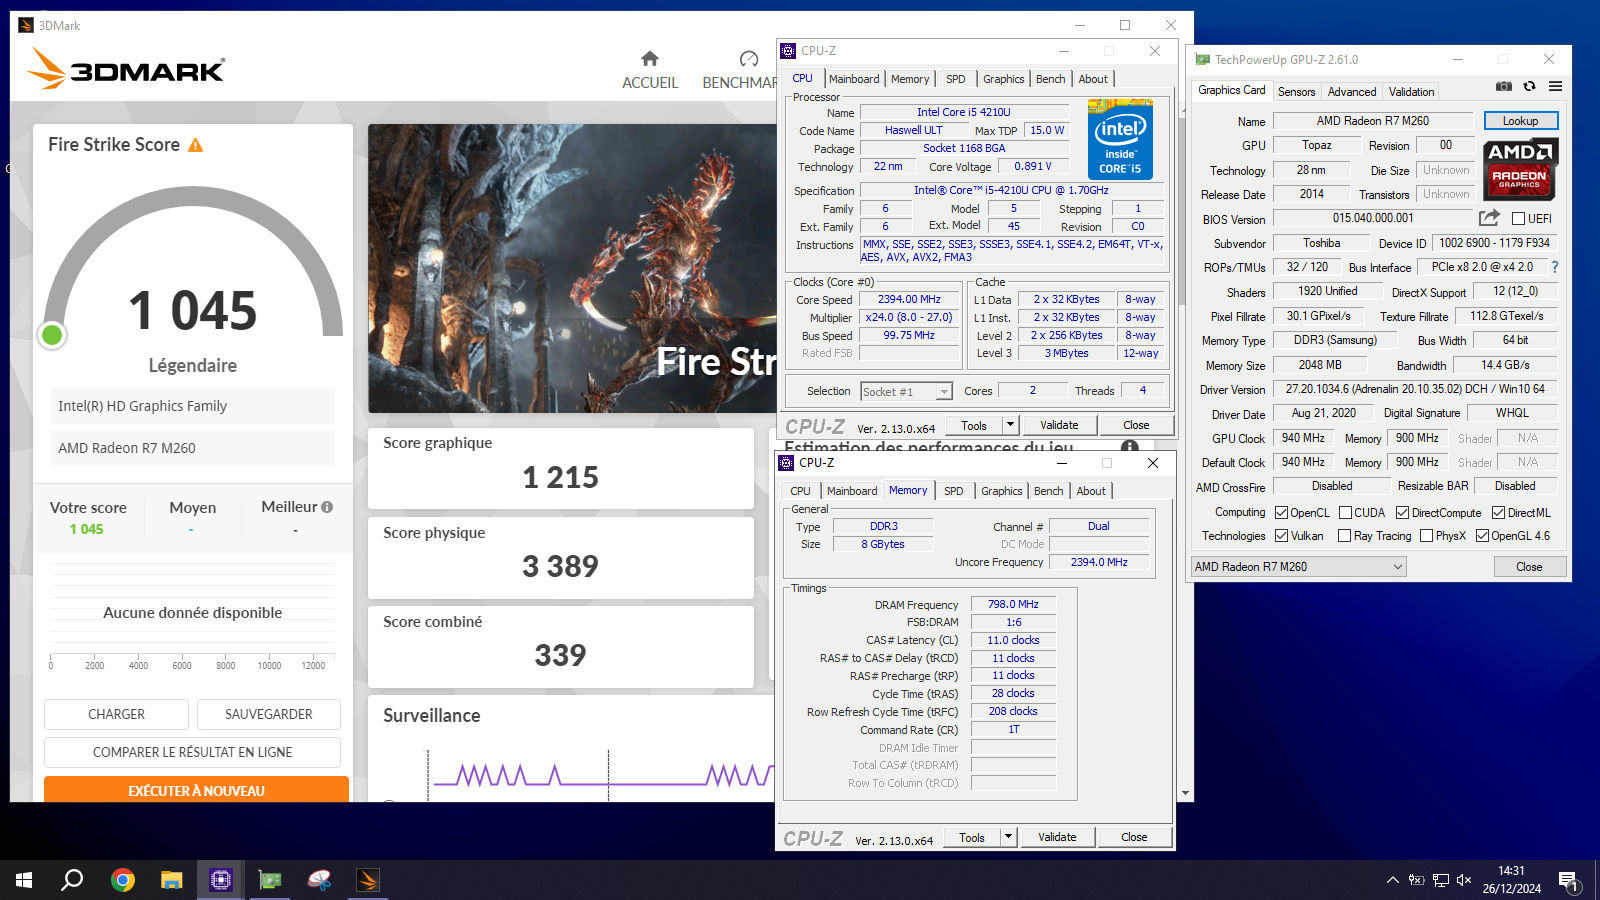1600x900 pixels.
Task: Open the notification center icon
Action: (x=1568, y=881)
